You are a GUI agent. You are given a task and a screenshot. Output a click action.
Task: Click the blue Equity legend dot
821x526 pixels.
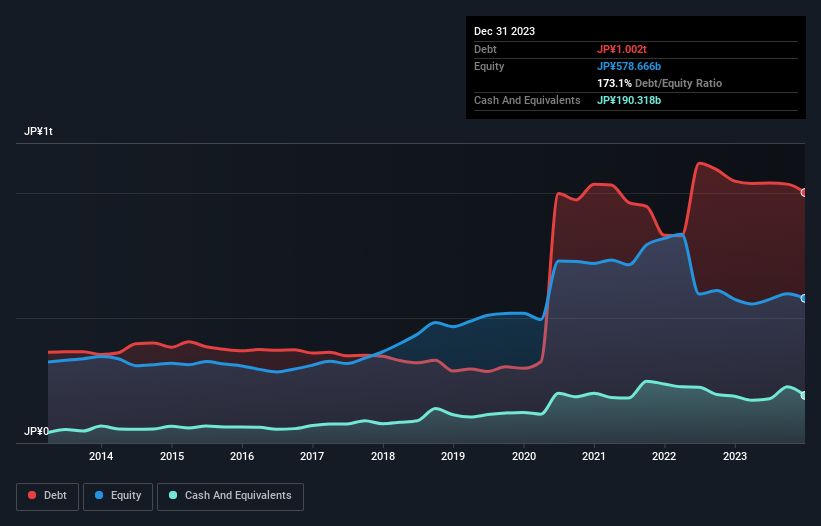(98, 495)
